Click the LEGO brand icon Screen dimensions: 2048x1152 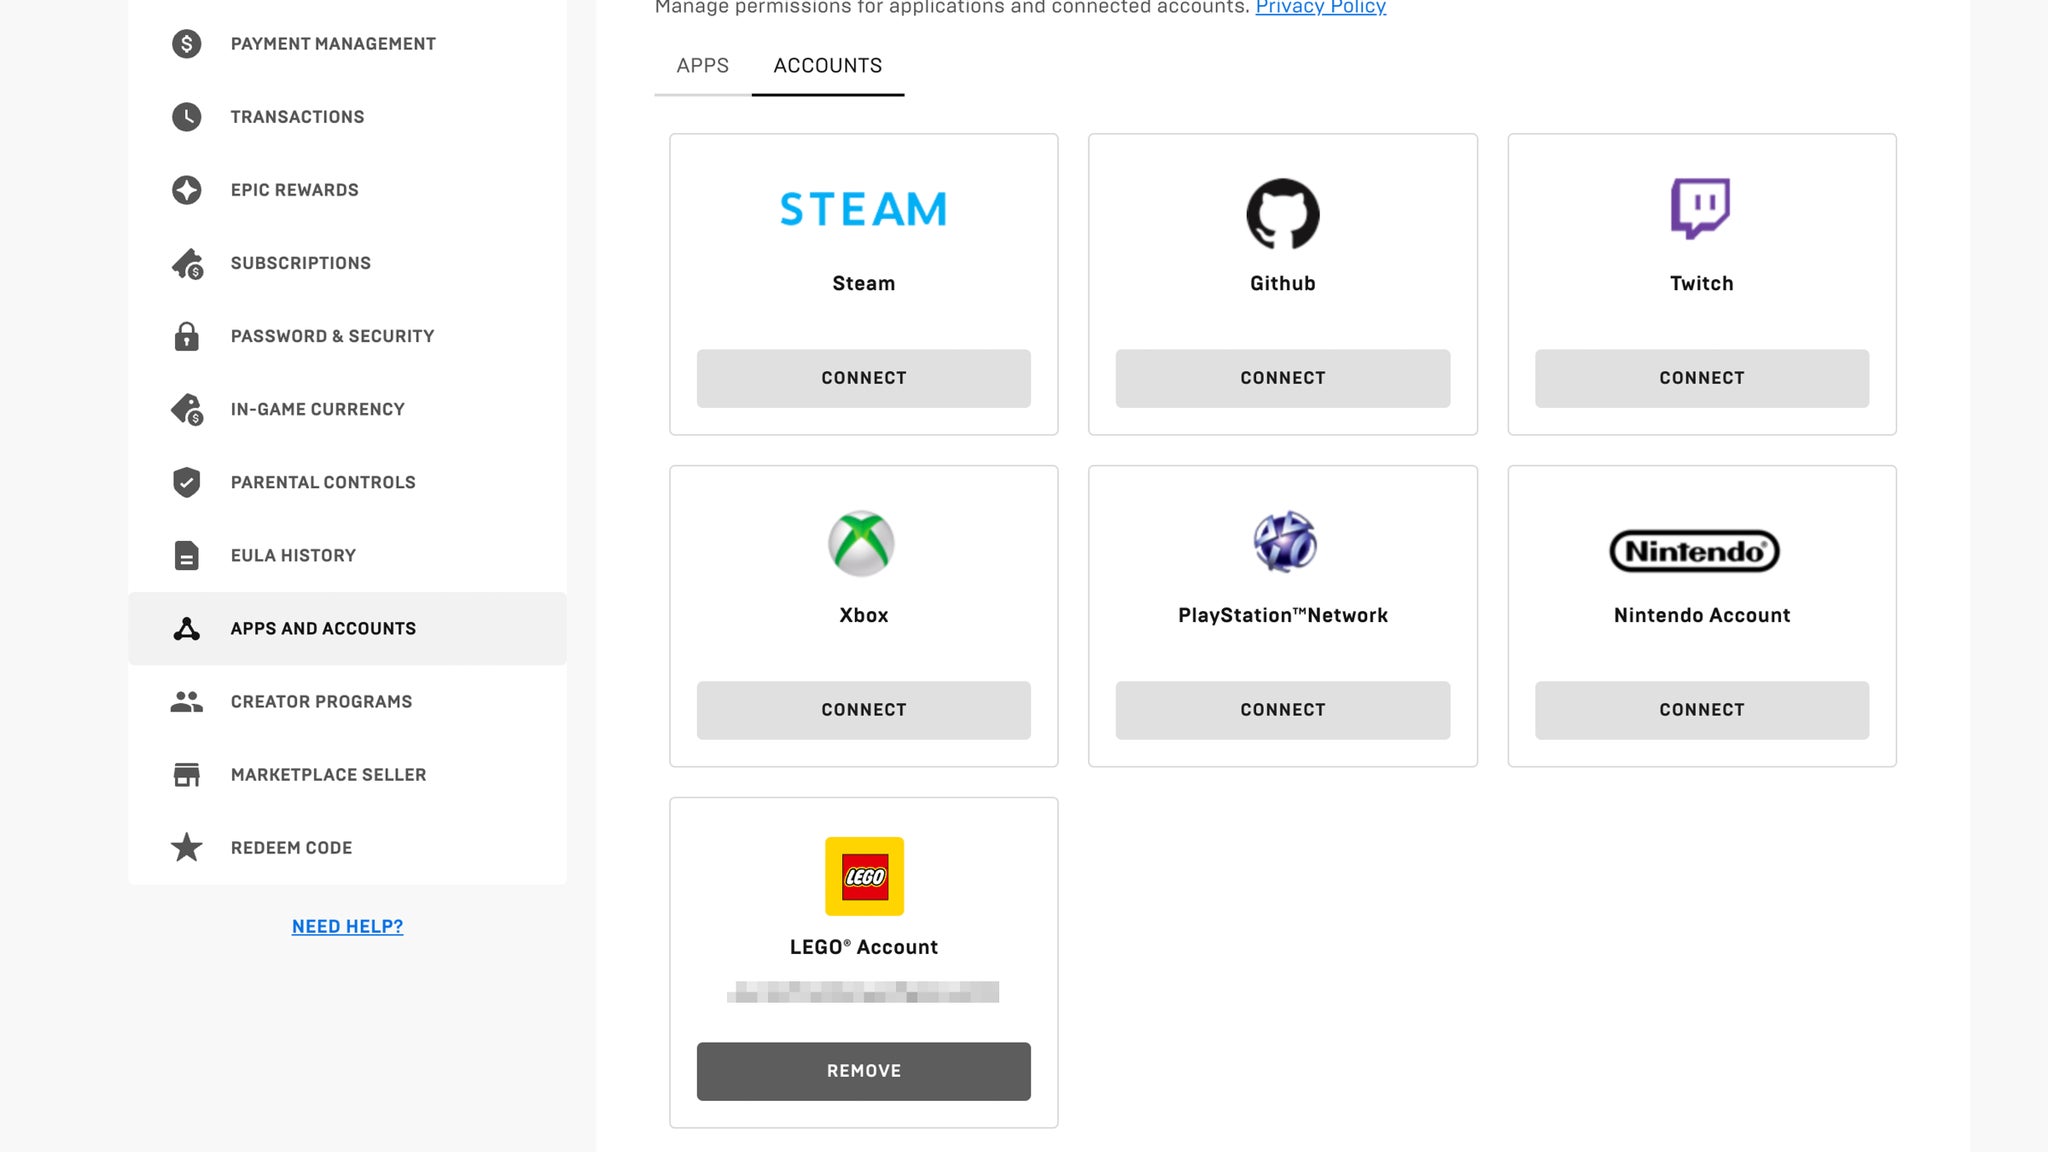pos(864,876)
